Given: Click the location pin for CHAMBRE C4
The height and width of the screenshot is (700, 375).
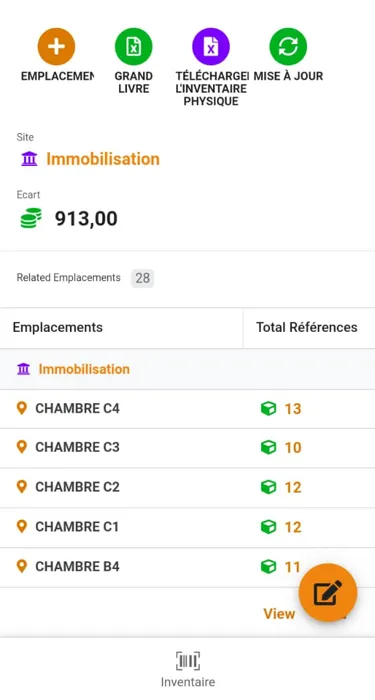Looking at the screenshot, I should (x=21, y=408).
